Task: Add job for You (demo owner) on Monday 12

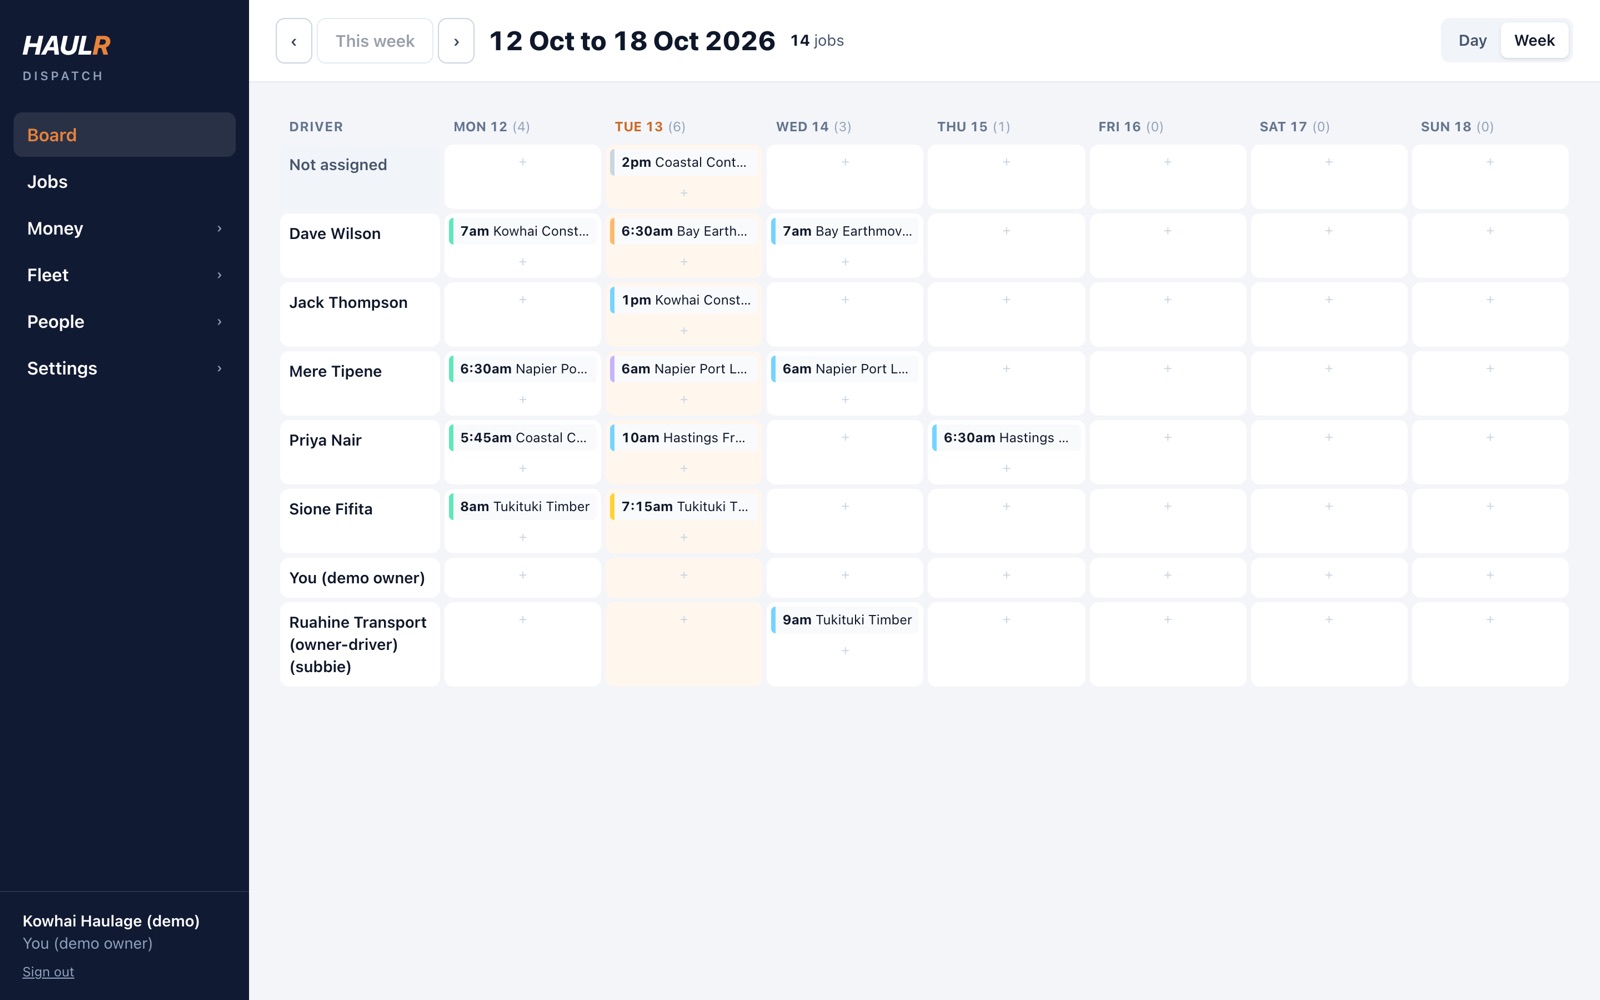Action: pos(523,576)
